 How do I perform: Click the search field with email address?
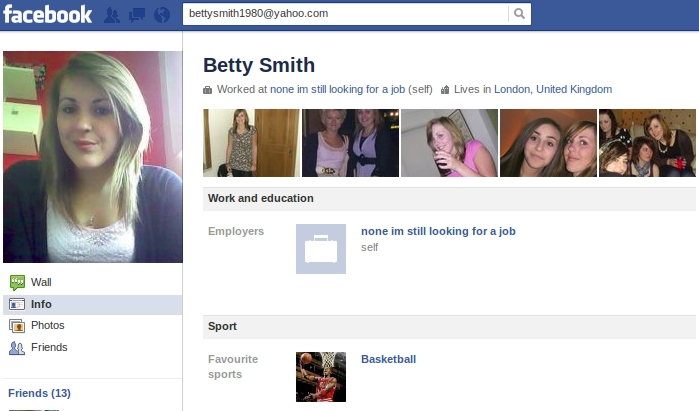click(x=345, y=14)
